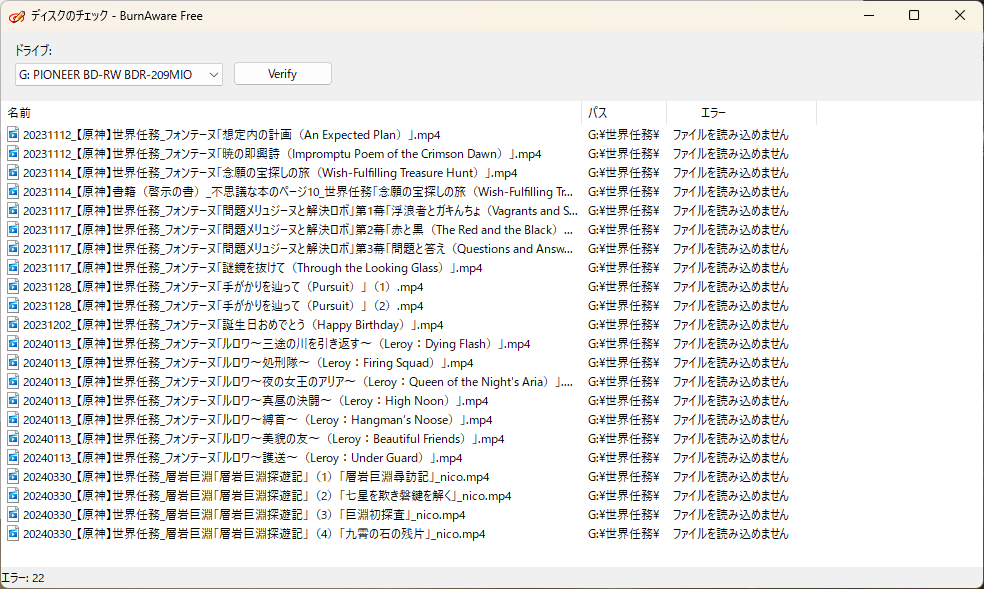
Task: Click error text in 'Firing Squad' row
Action: coord(730,363)
